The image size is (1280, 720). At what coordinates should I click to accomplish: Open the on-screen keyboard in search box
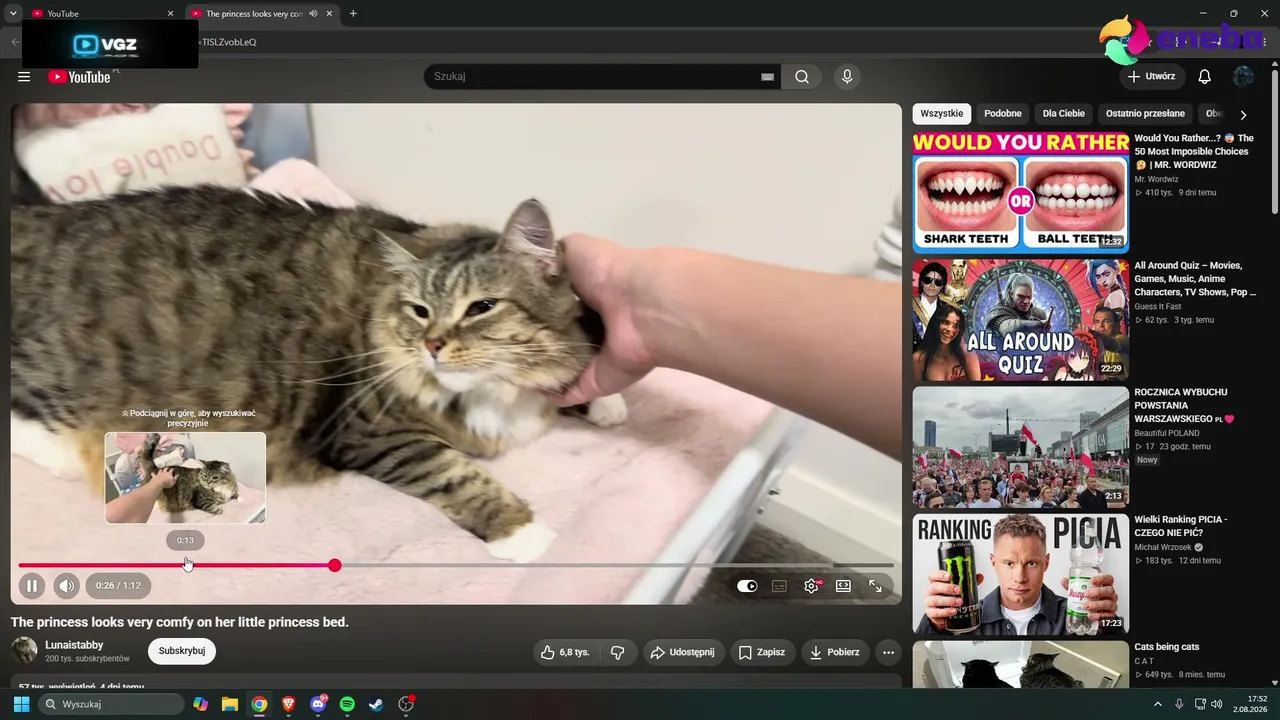(767, 77)
